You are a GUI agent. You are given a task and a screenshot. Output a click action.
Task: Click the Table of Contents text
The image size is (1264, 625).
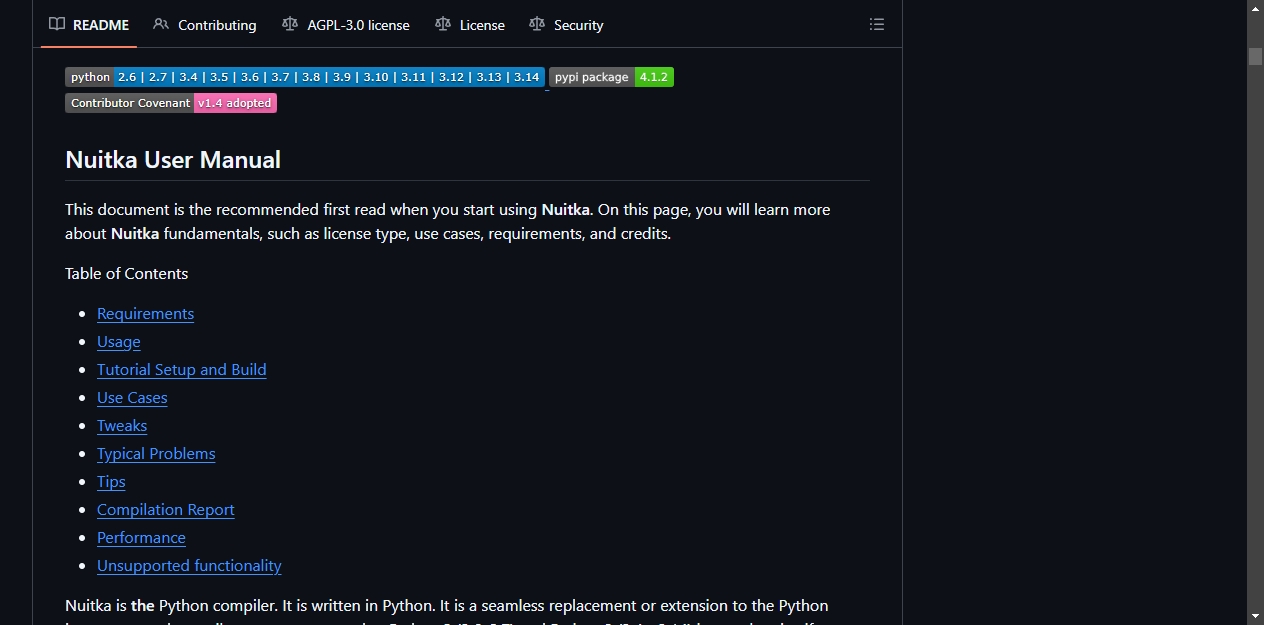[126, 274]
